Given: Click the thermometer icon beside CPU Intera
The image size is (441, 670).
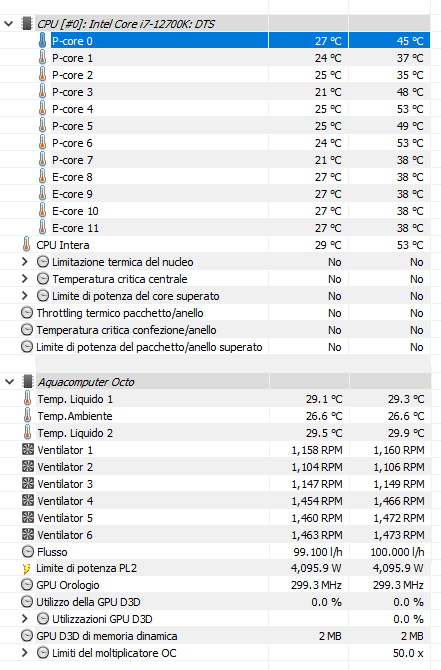Looking at the screenshot, I should tap(26, 244).
